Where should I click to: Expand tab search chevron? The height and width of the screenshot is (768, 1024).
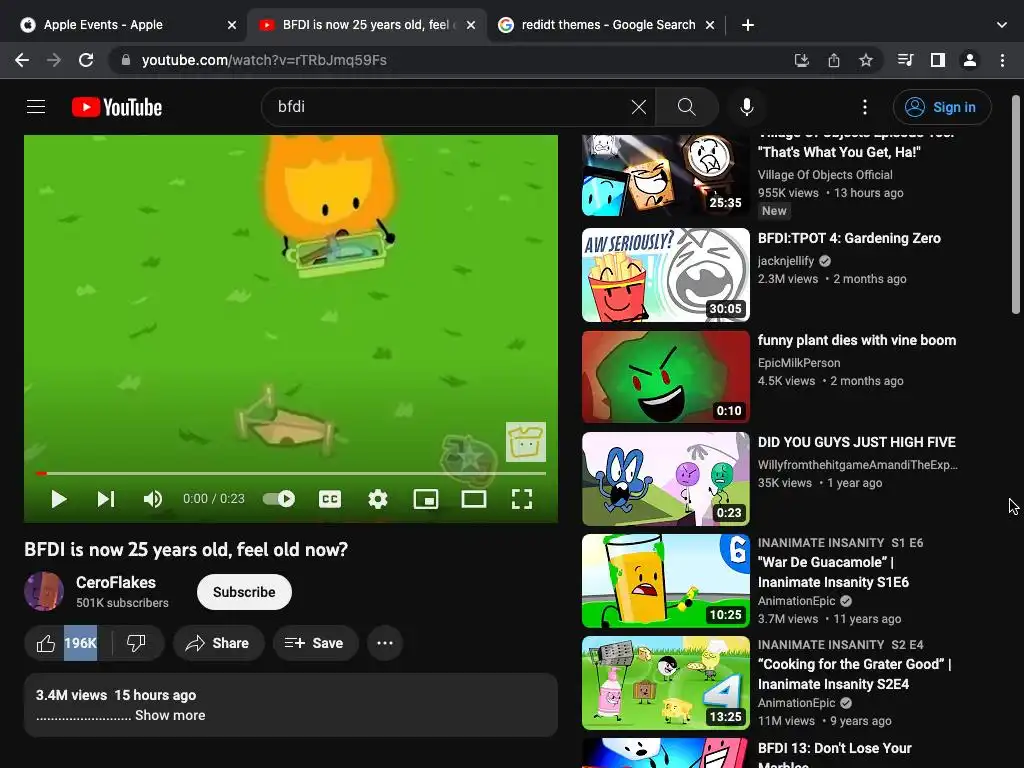(1002, 25)
